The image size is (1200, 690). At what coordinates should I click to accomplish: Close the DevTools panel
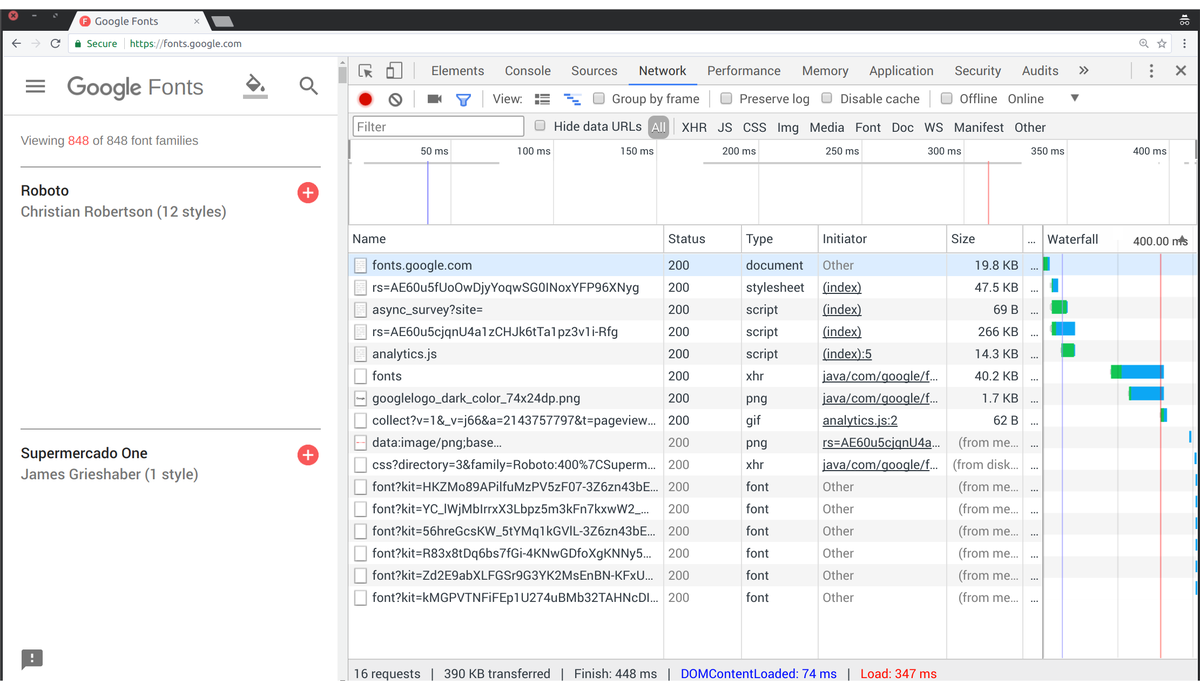[x=1181, y=71]
